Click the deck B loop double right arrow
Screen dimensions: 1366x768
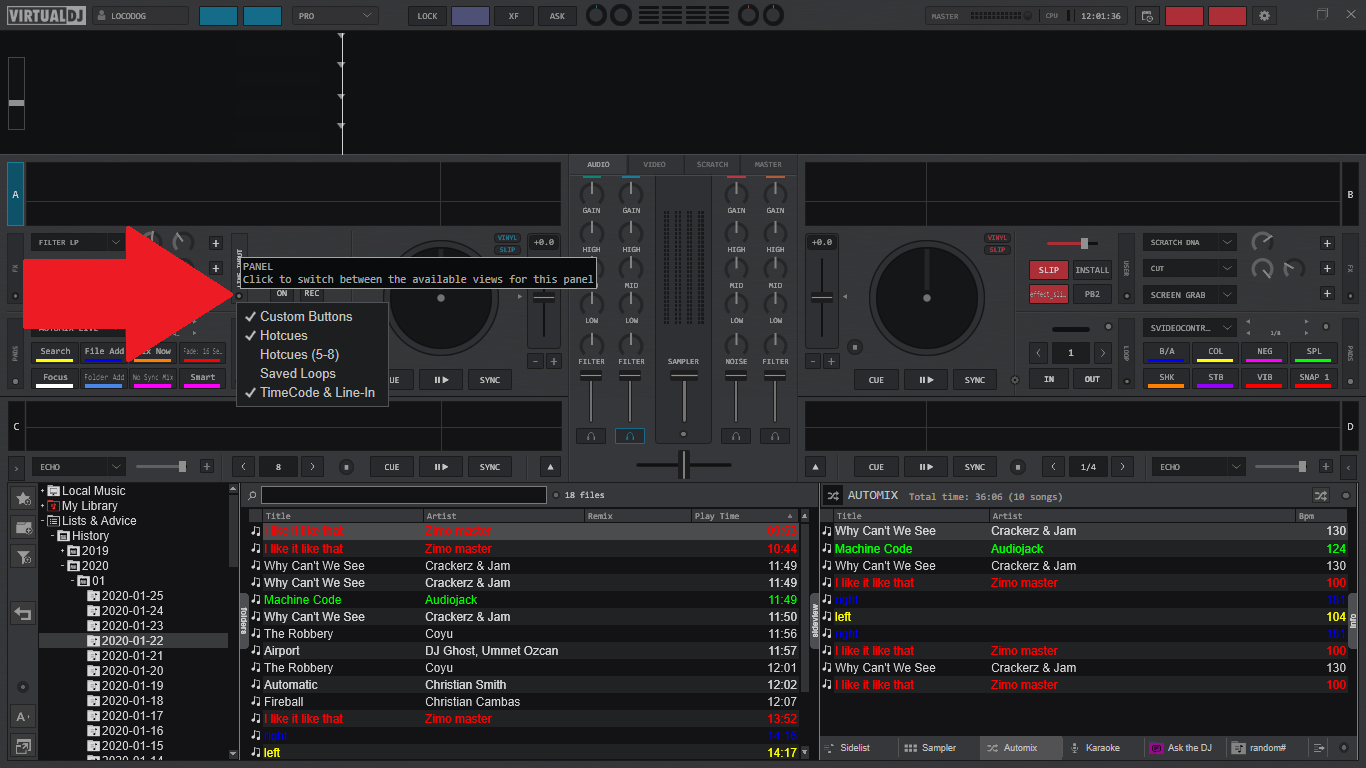tap(1102, 353)
